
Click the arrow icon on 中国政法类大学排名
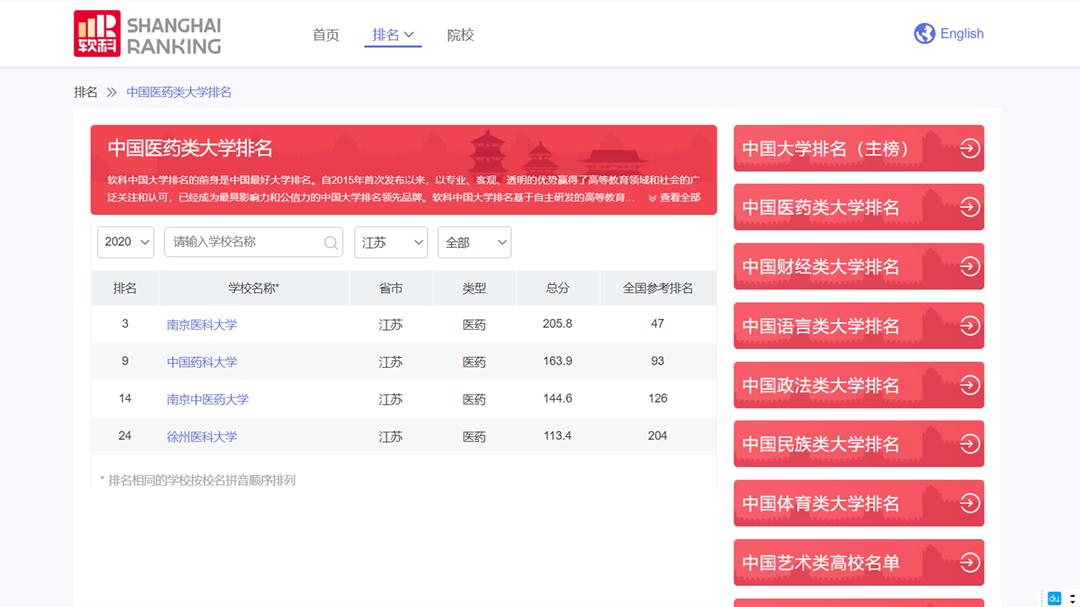click(967, 385)
